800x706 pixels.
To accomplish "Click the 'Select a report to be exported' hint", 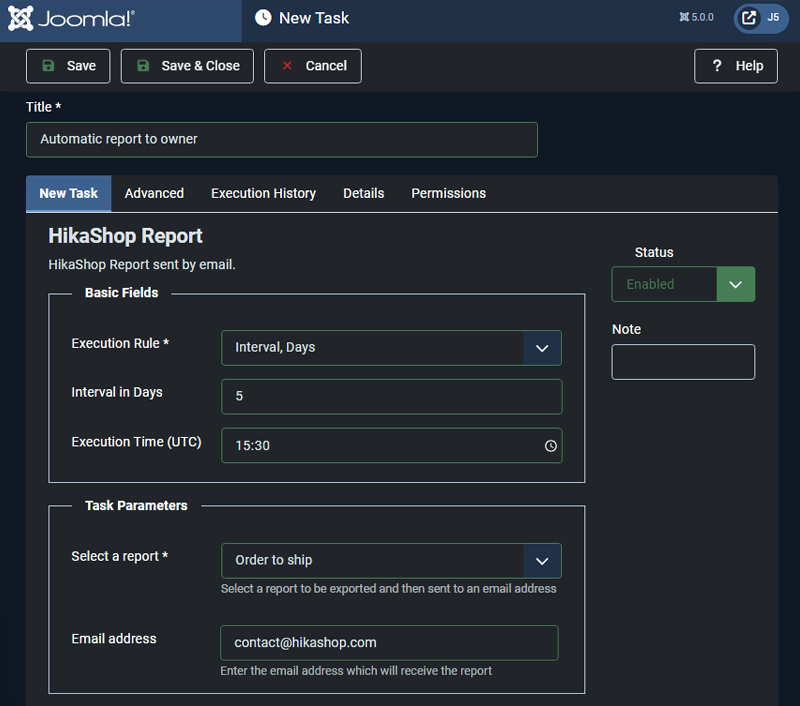I will click(388, 589).
